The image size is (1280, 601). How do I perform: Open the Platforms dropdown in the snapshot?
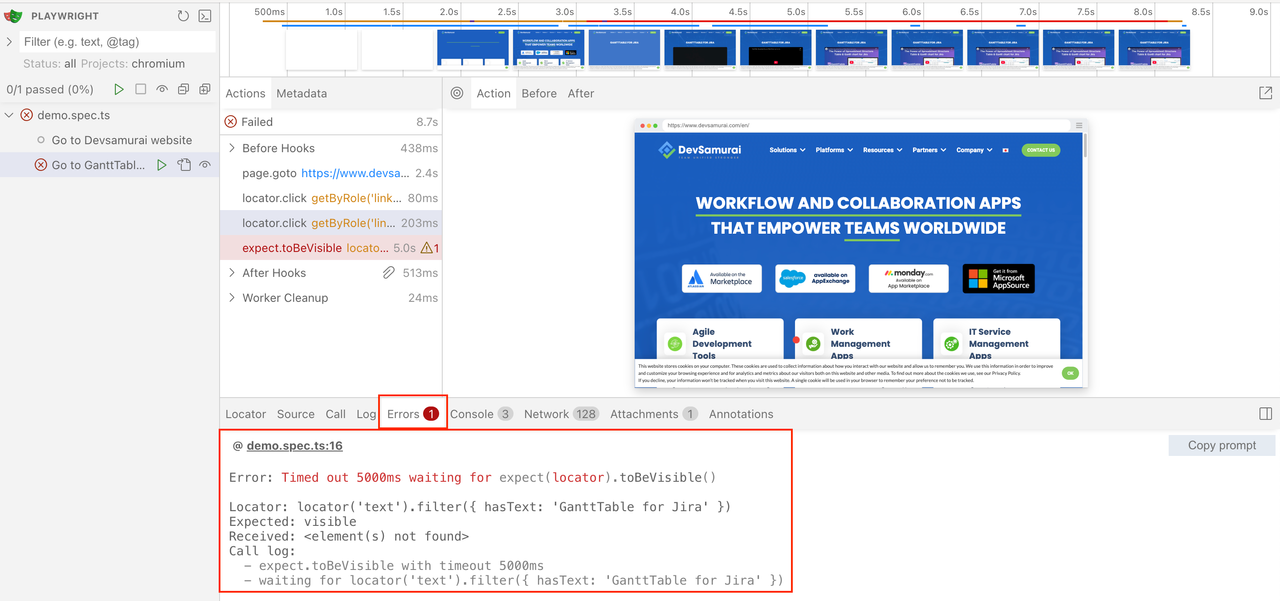[834, 150]
